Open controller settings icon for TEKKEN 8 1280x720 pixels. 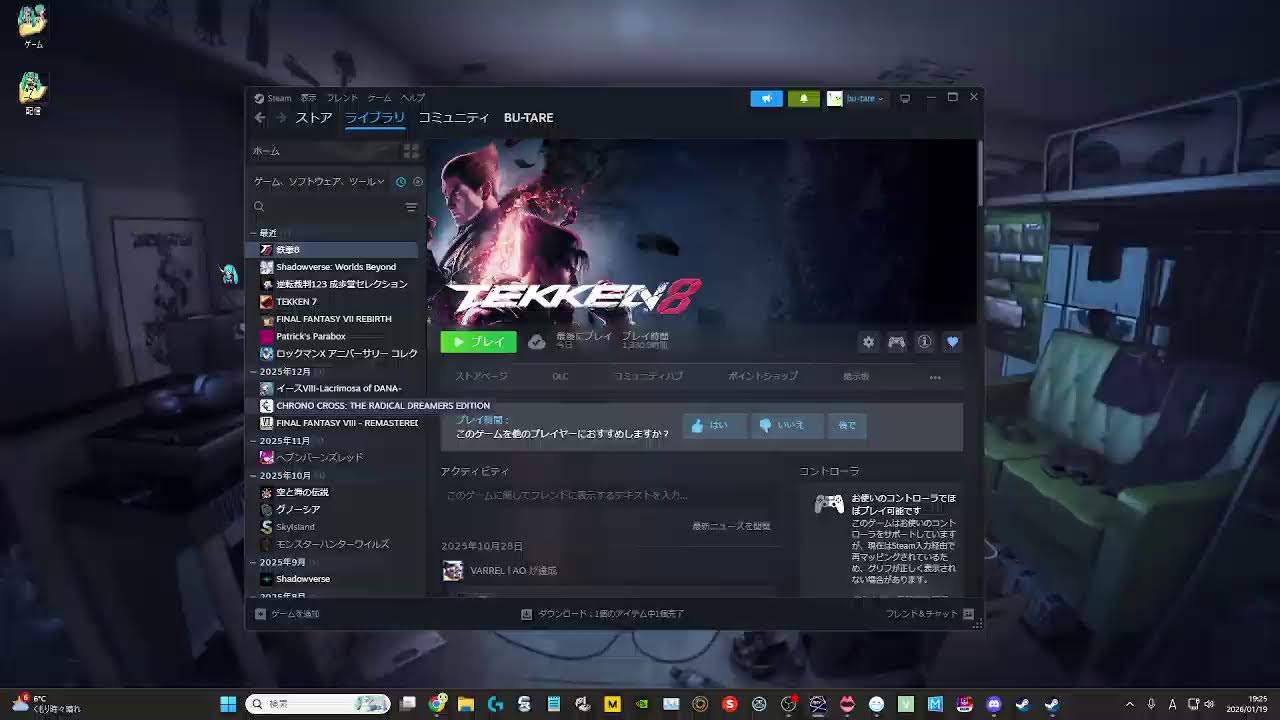click(897, 342)
